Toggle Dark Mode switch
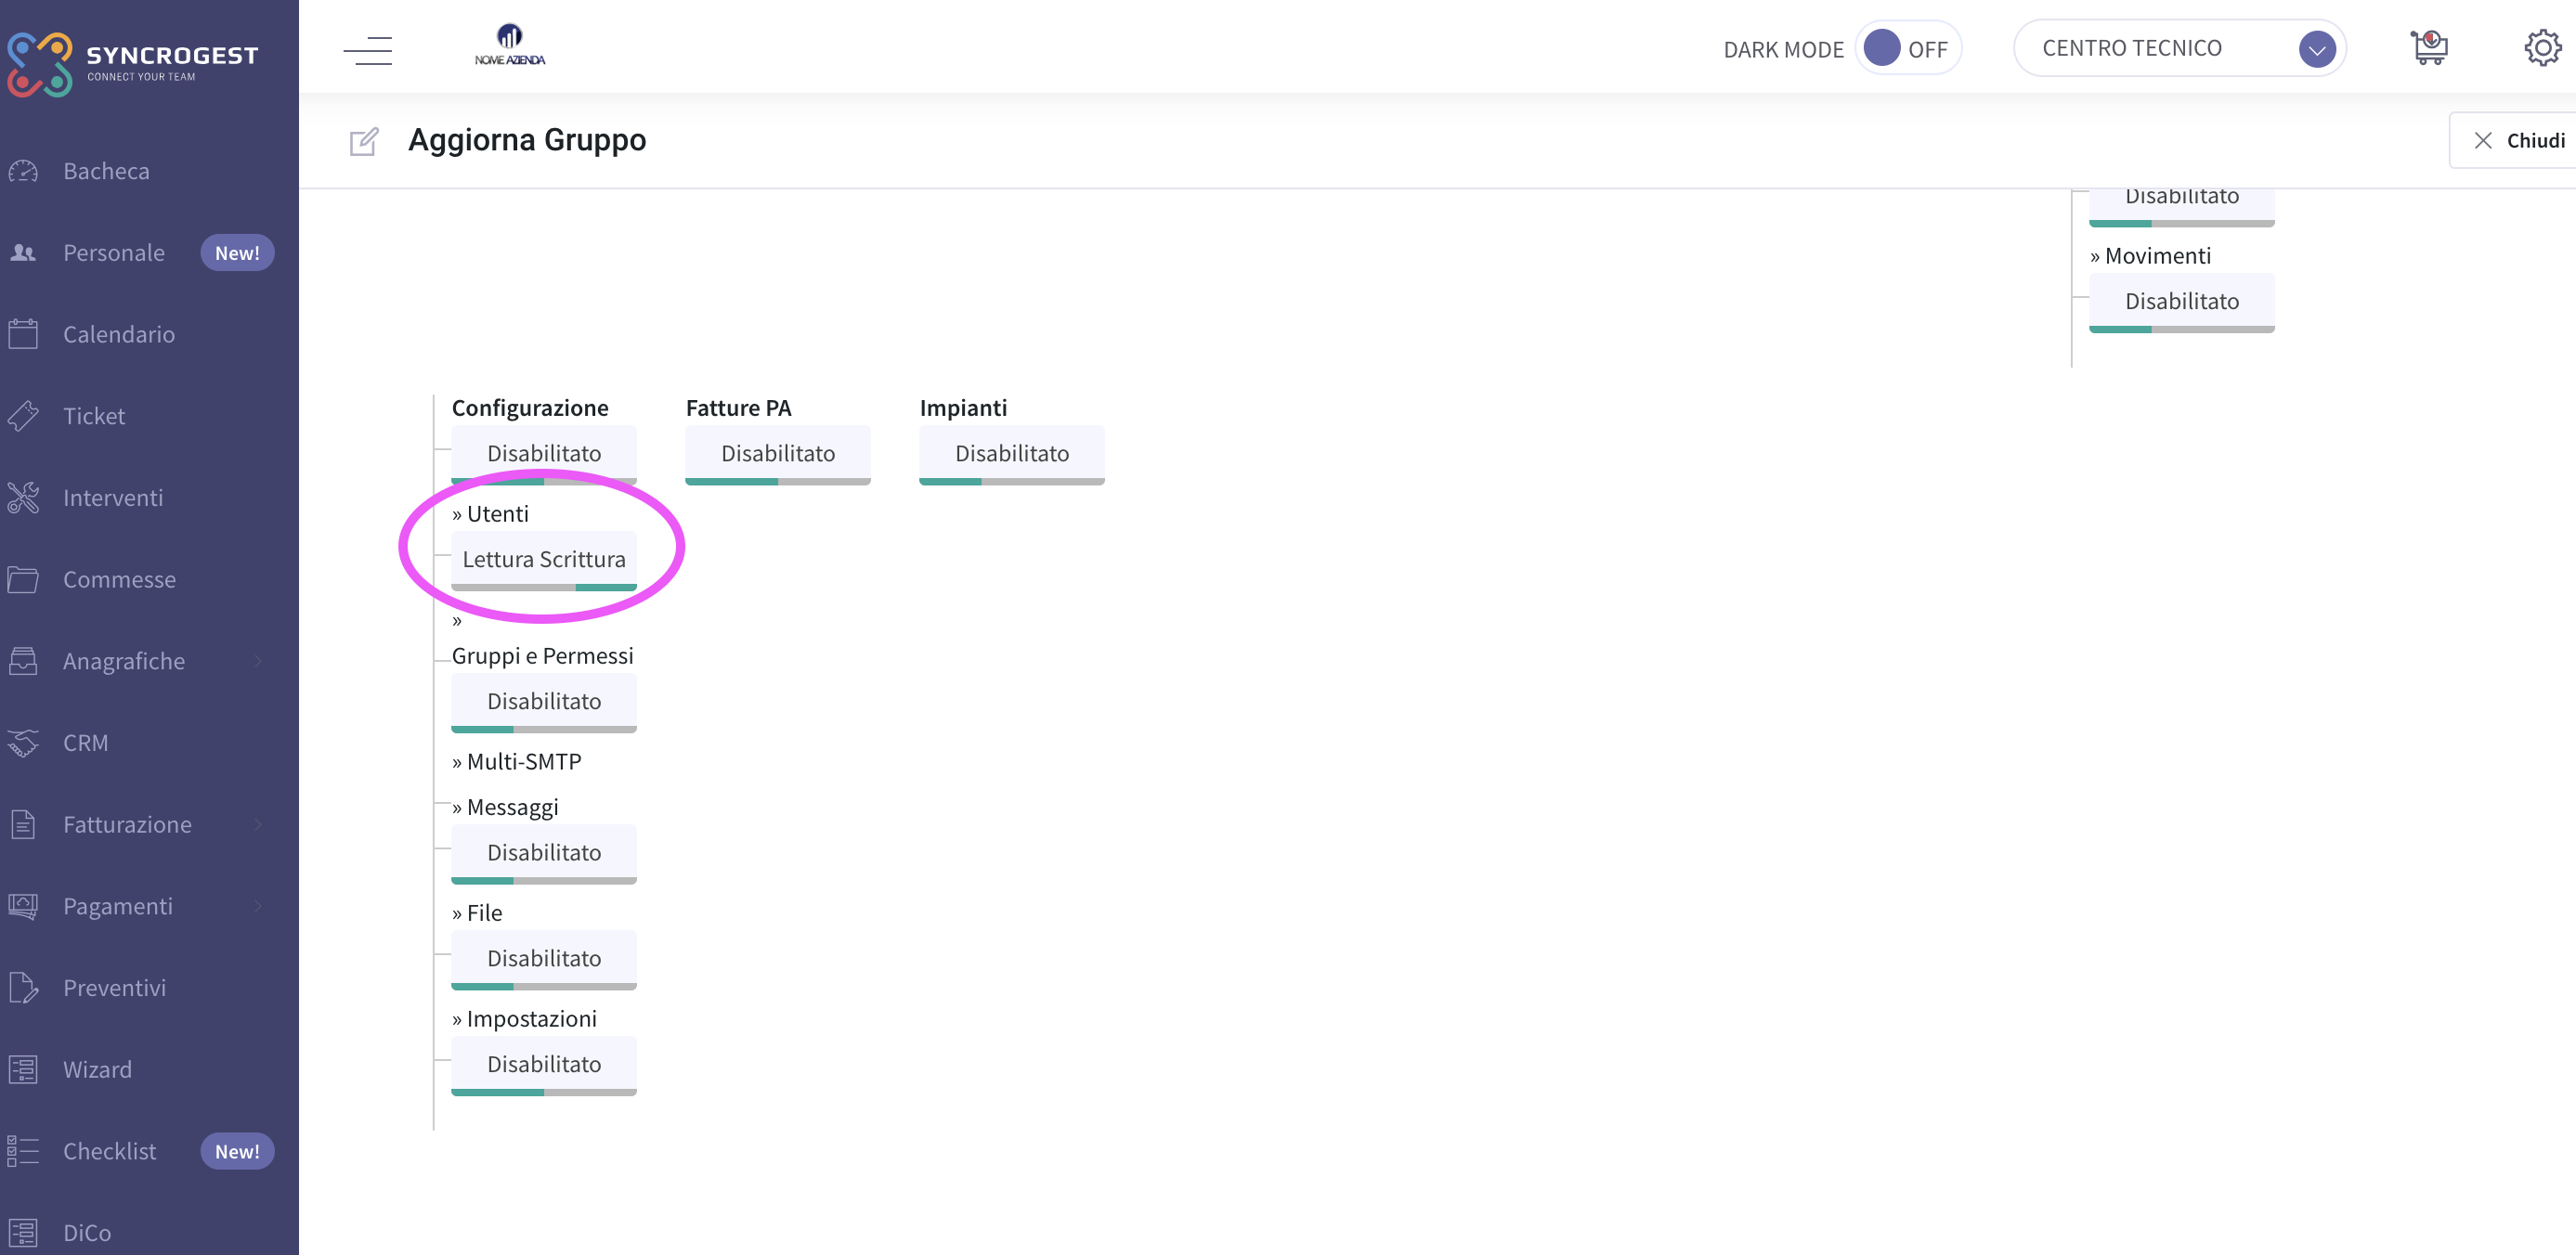Viewport: 2576px width, 1255px height. point(1908,48)
